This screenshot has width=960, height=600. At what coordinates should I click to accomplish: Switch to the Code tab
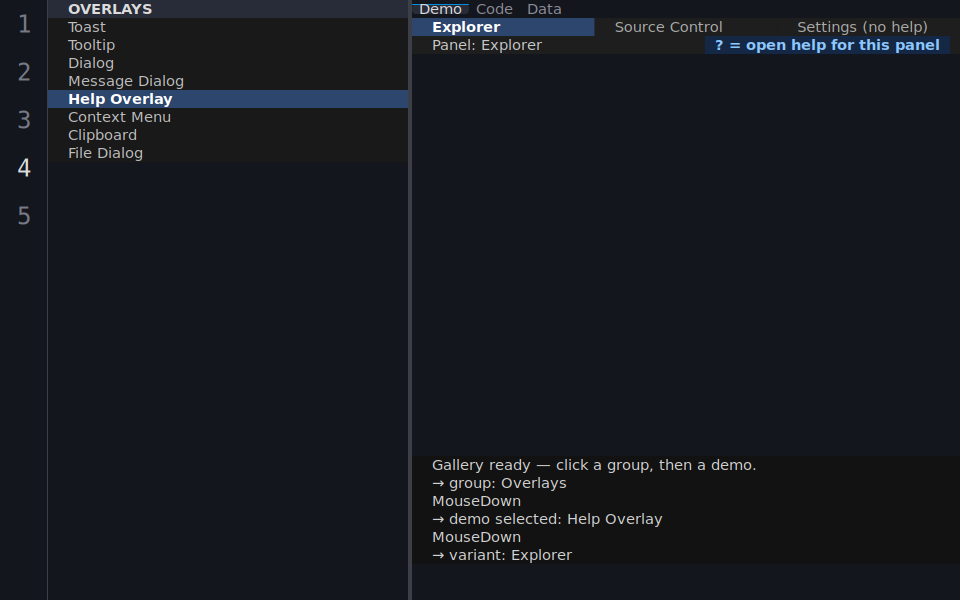pyautogui.click(x=494, y=9)
